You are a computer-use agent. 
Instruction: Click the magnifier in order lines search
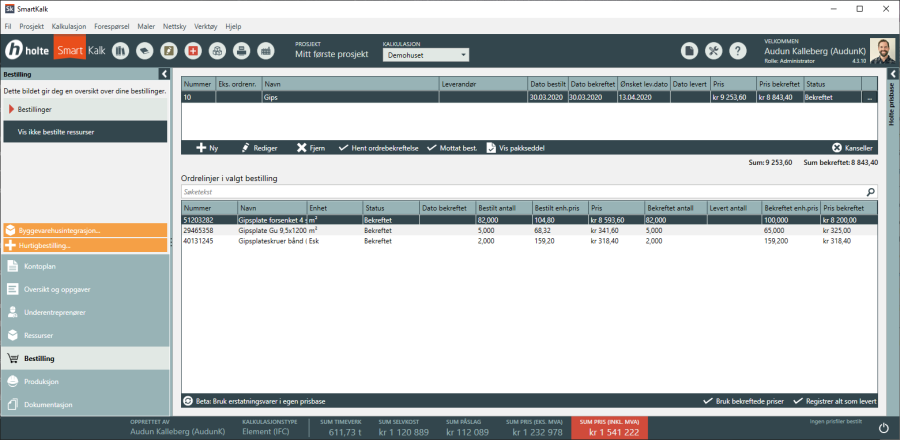coord(870,190)
